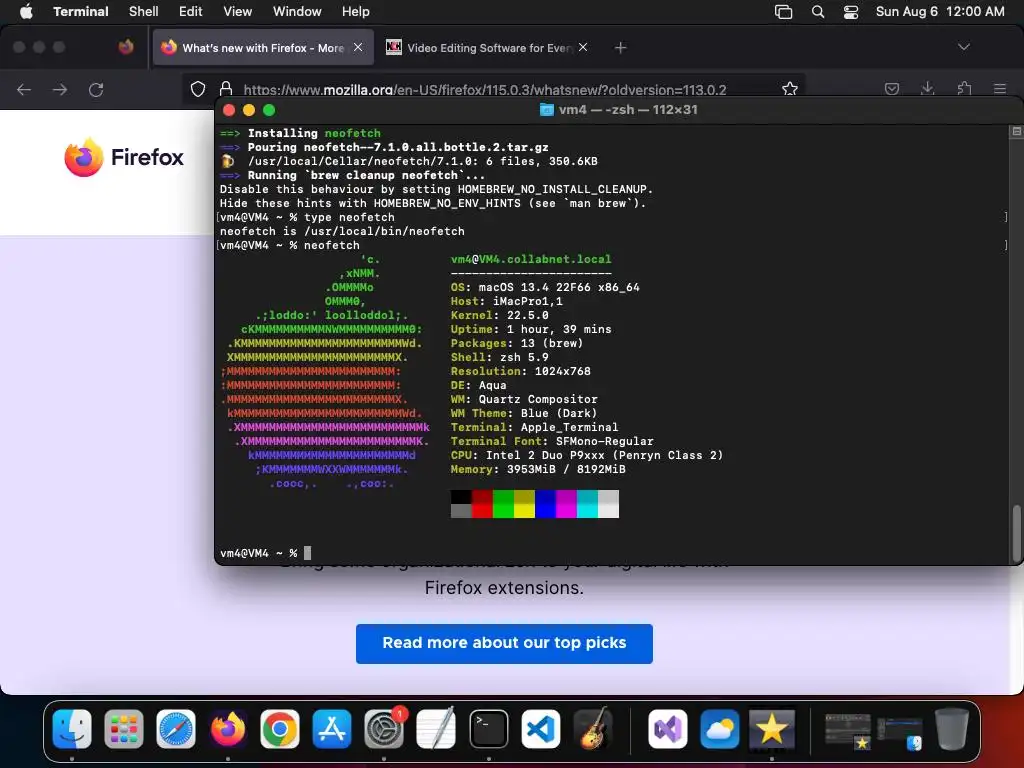Click the red color block in neofetch output
1024x768 pixels.
(x=482, y=504)
